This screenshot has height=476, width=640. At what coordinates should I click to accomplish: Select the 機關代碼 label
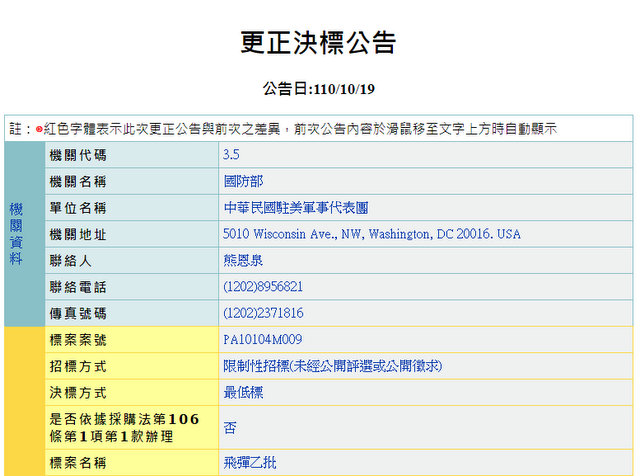point(78,155)
